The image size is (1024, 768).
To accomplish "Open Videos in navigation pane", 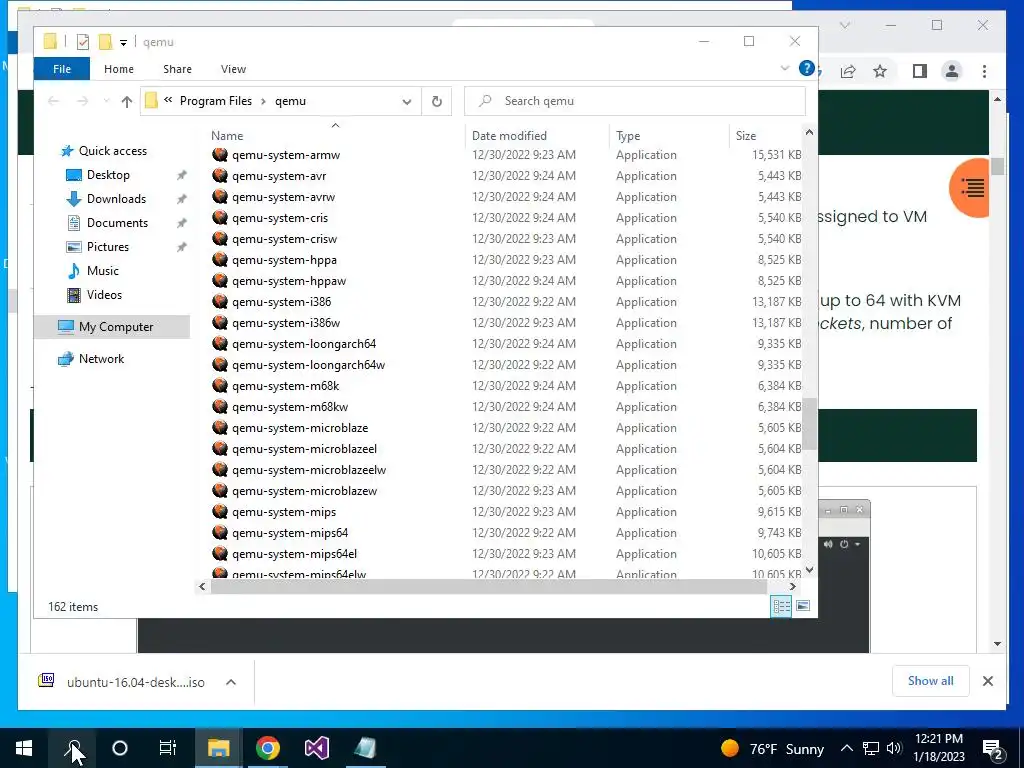I will click(x=104, y=295).
